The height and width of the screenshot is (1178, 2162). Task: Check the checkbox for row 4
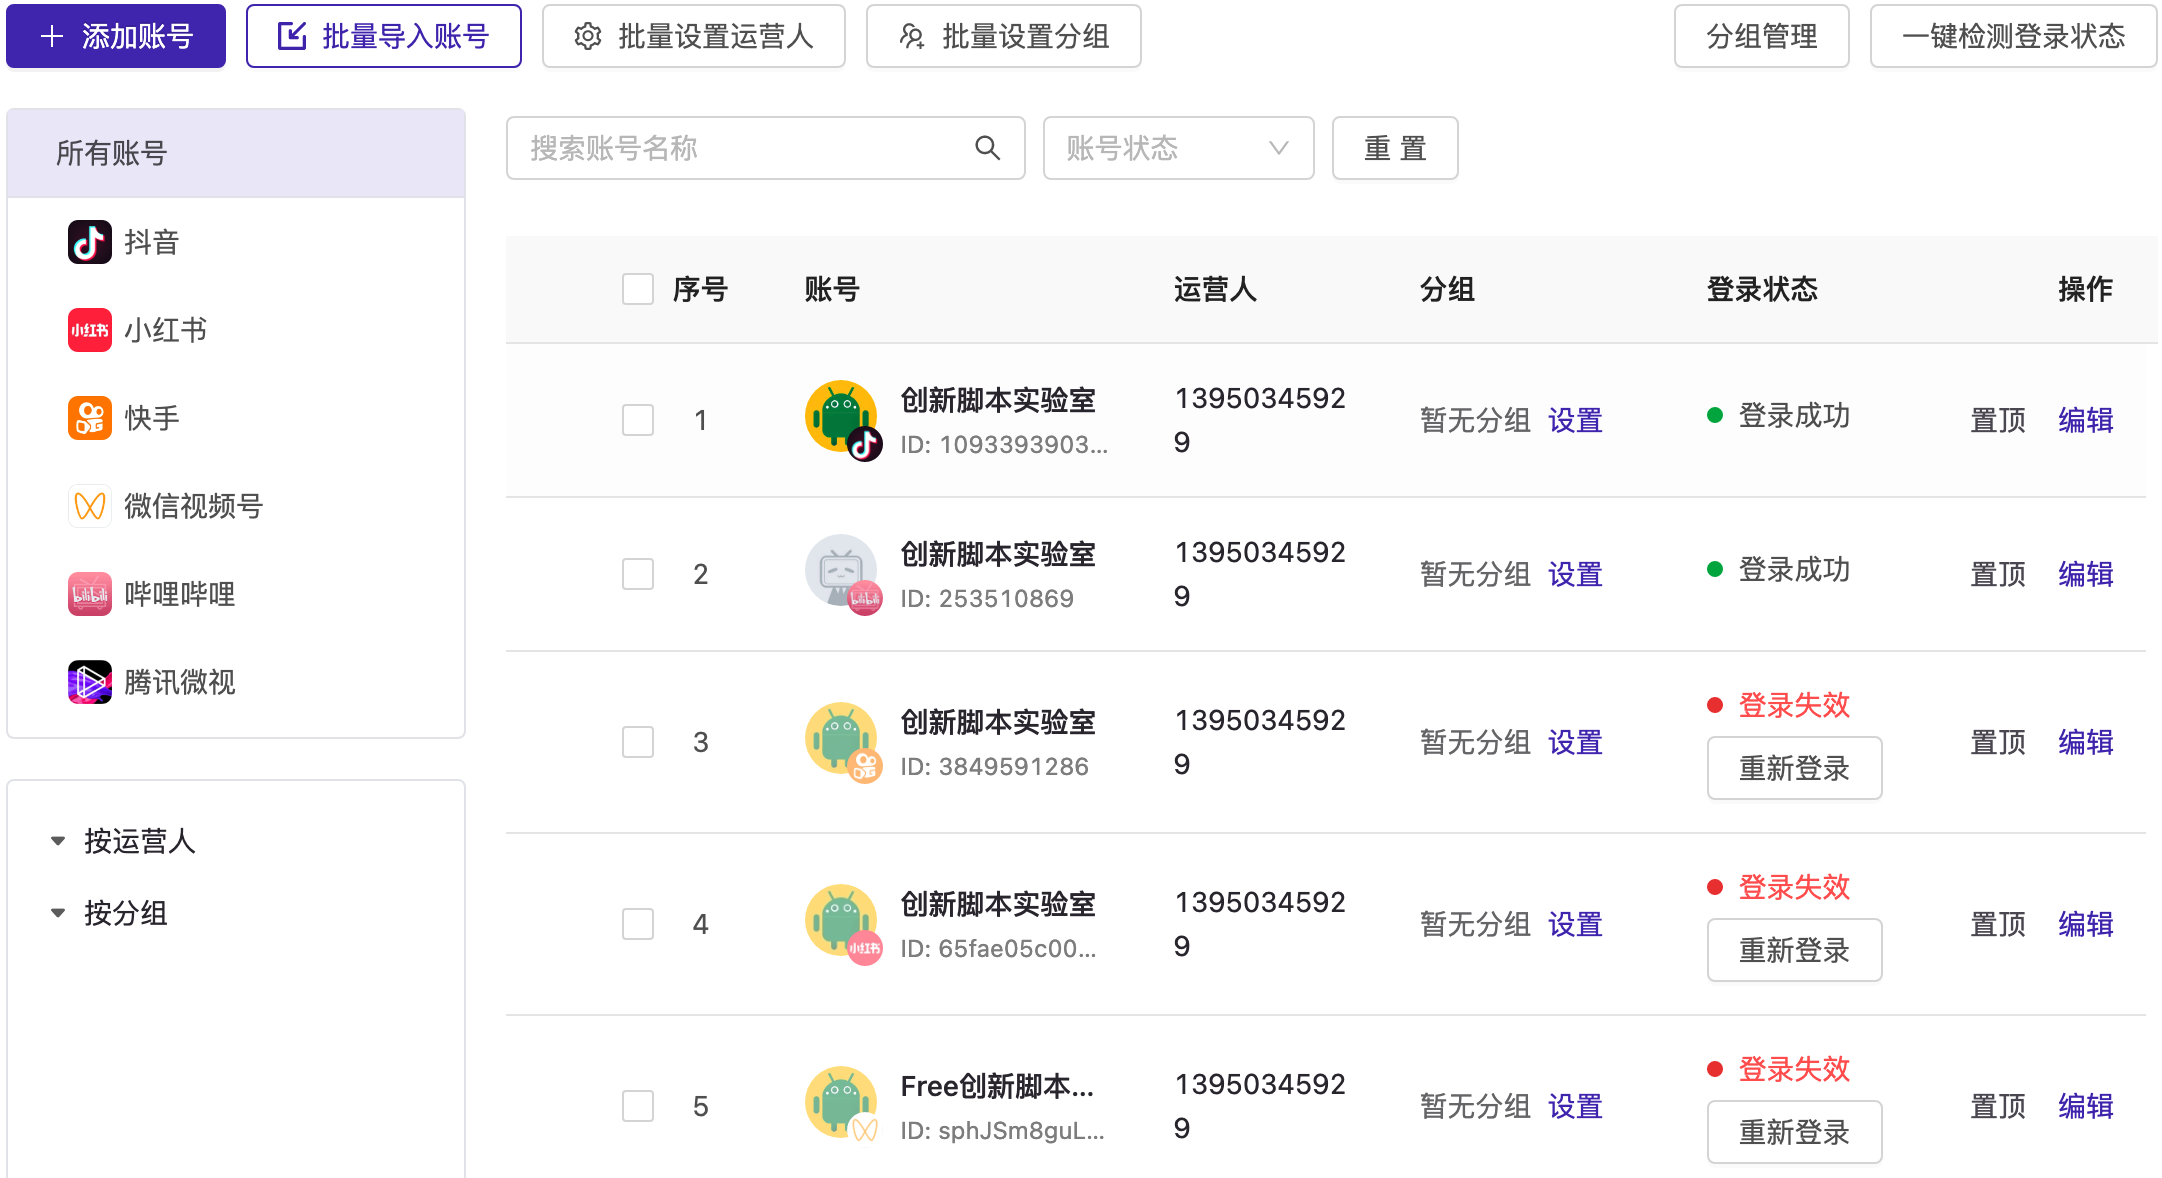(x=638, y=924)
